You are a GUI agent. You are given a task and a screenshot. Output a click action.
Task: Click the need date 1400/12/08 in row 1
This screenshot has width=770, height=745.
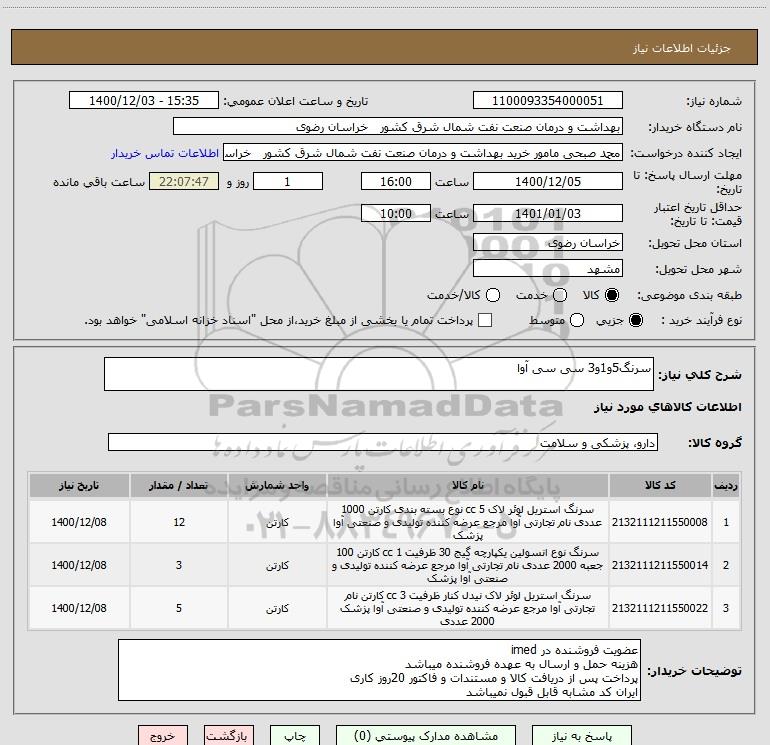click(x=79, y=522)
